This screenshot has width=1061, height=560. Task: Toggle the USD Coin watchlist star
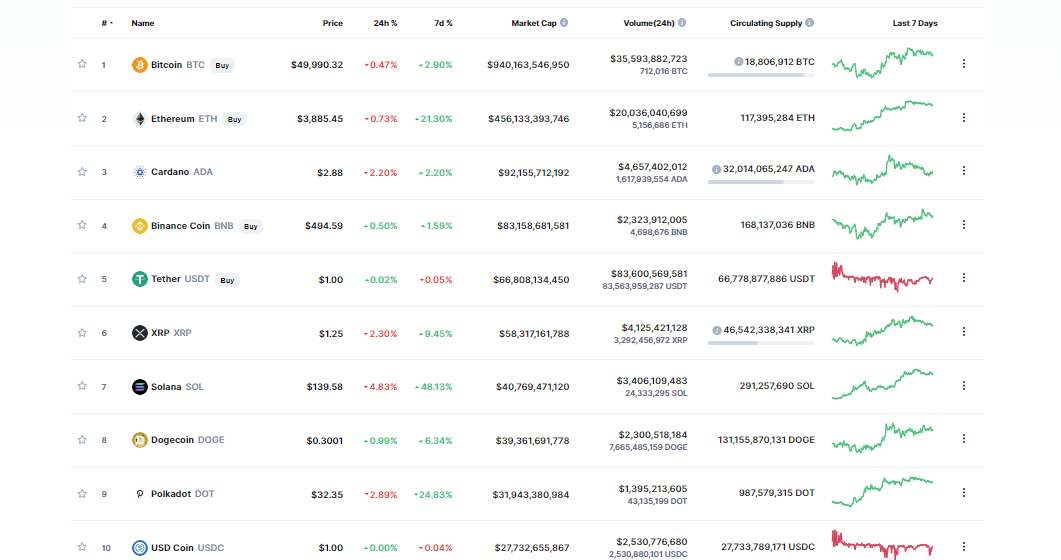tap(82, 546)
